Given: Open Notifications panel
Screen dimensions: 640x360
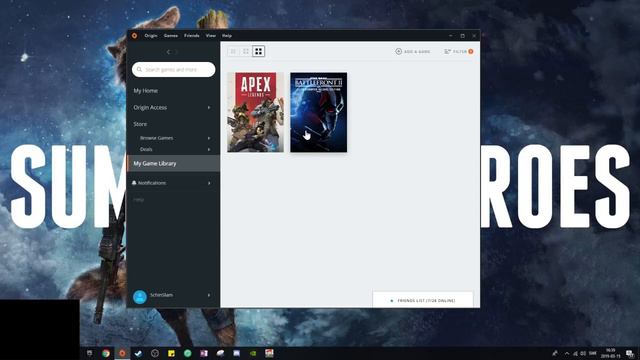Looking at the screenshot, I should point(152,183).
